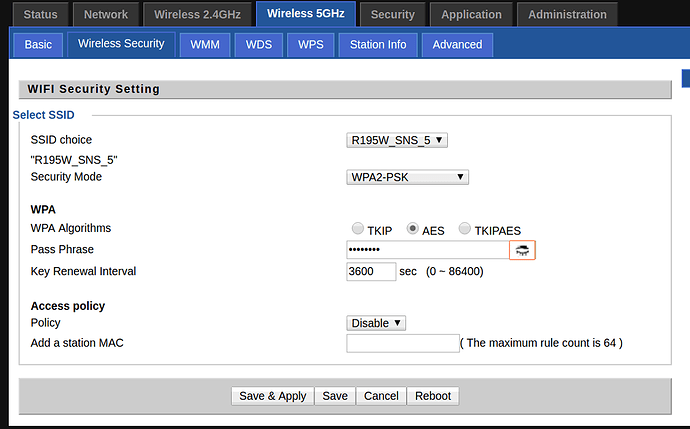Open the Administration tab
The width and height of the screenshot is (690, 429).
567,15
